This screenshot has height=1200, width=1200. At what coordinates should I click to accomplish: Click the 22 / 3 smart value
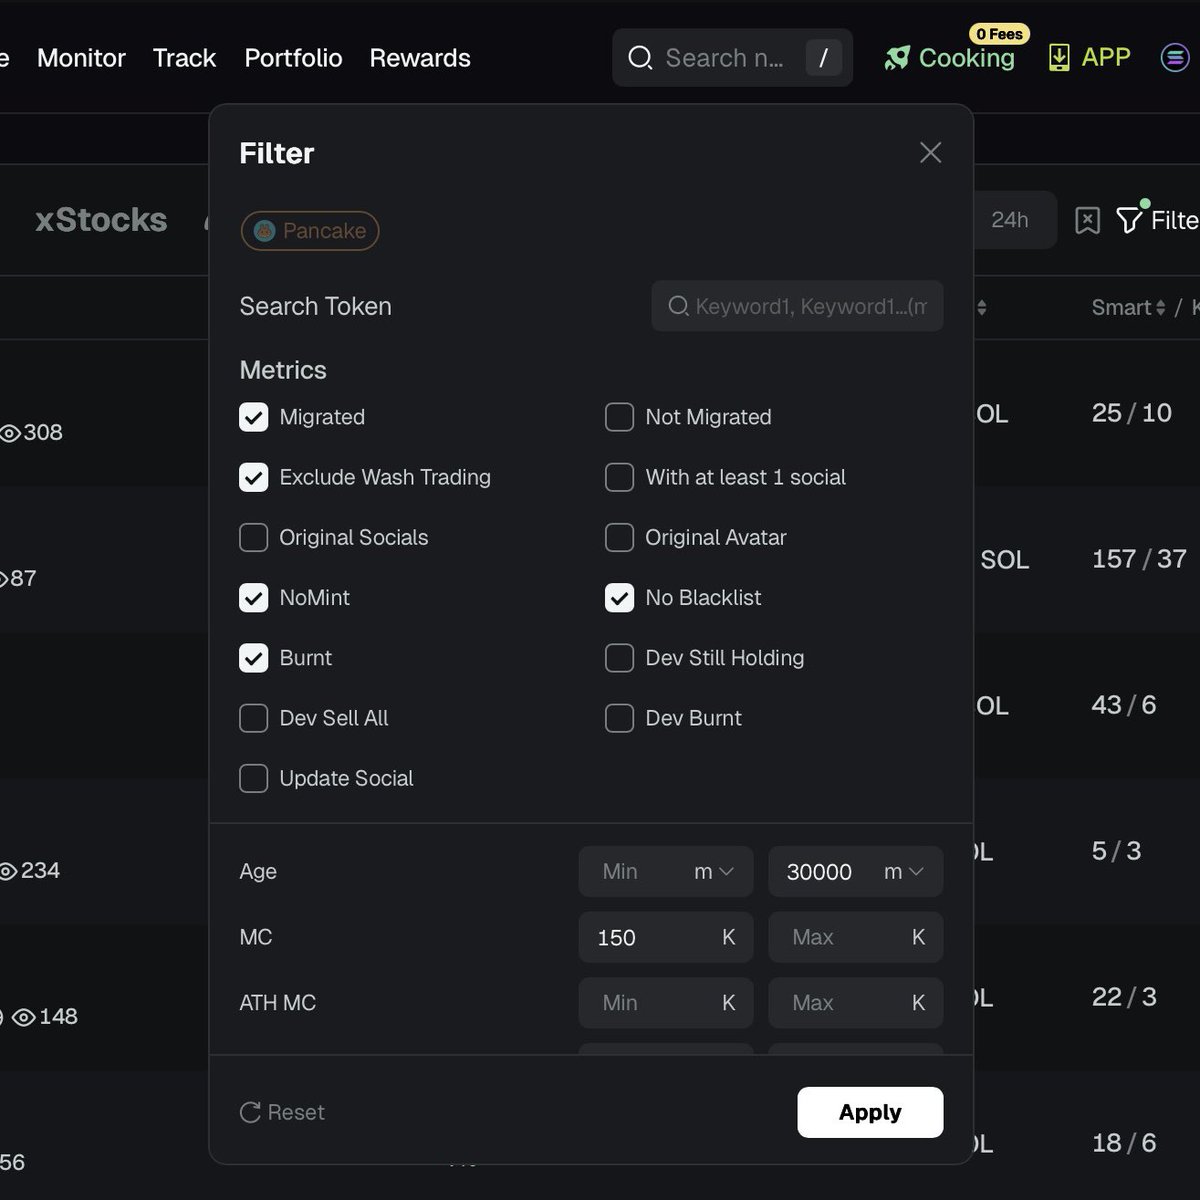(1124, 997)
